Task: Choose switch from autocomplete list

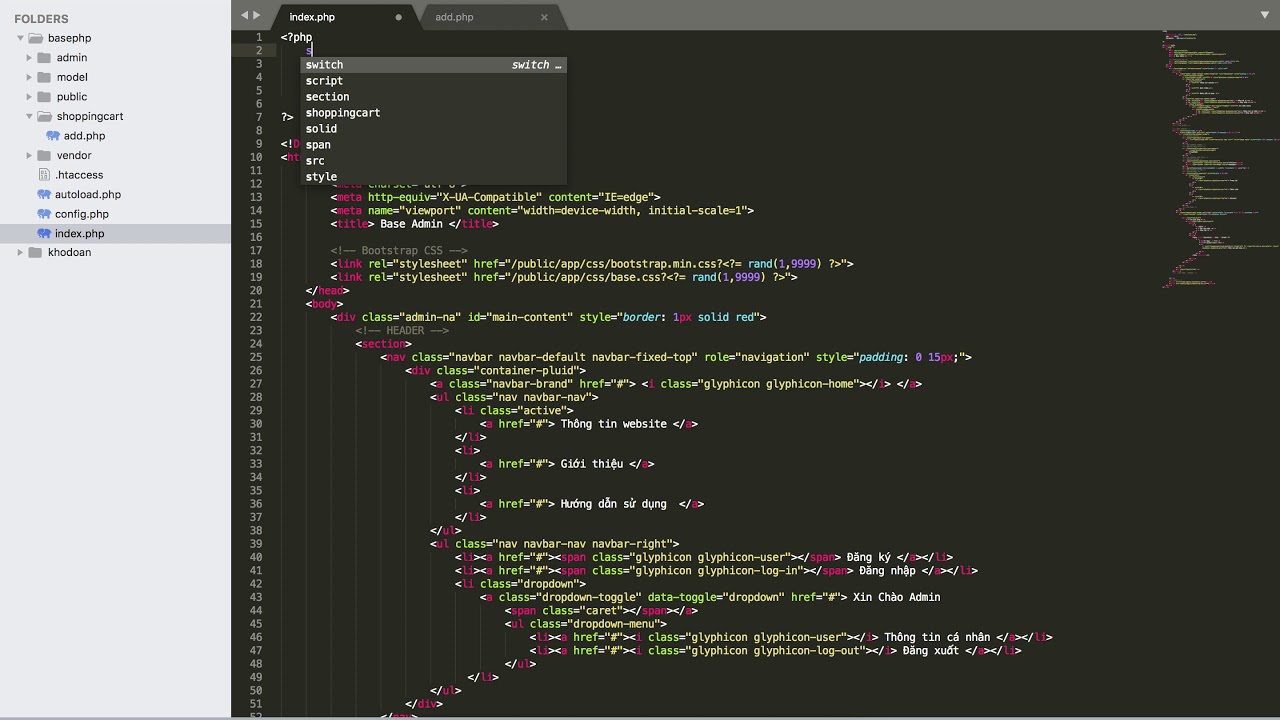Action: click(434, 65)
